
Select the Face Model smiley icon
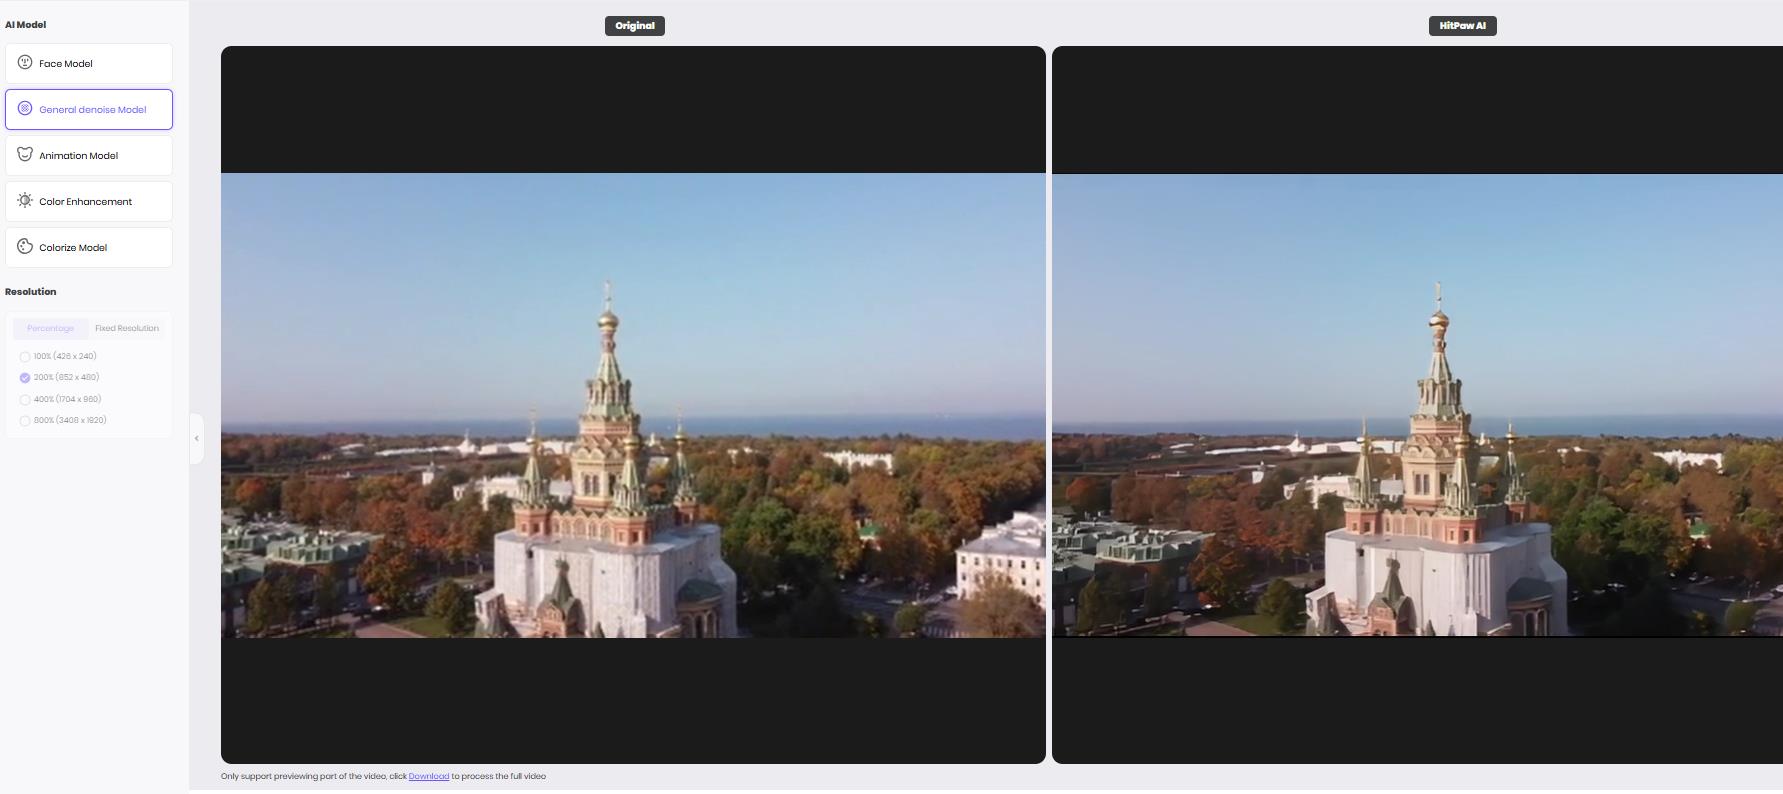tap(25, 62)
